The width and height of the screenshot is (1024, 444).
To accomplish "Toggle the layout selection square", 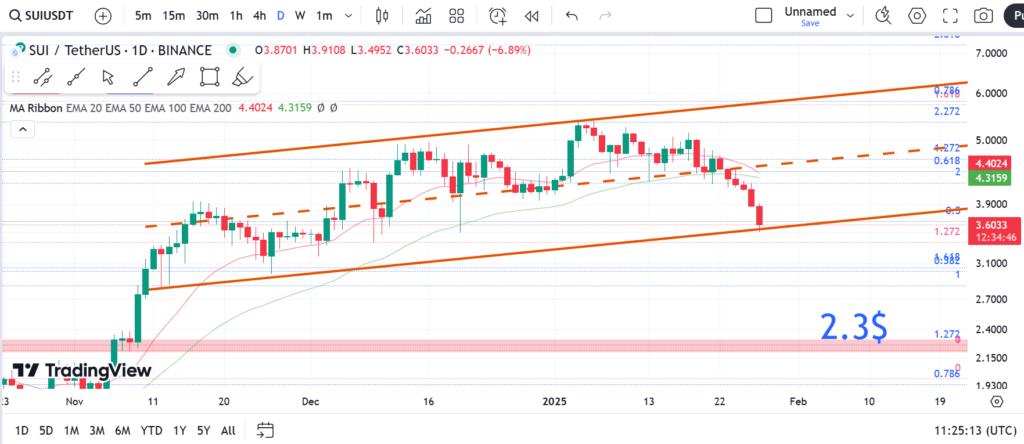I will 763,16.
